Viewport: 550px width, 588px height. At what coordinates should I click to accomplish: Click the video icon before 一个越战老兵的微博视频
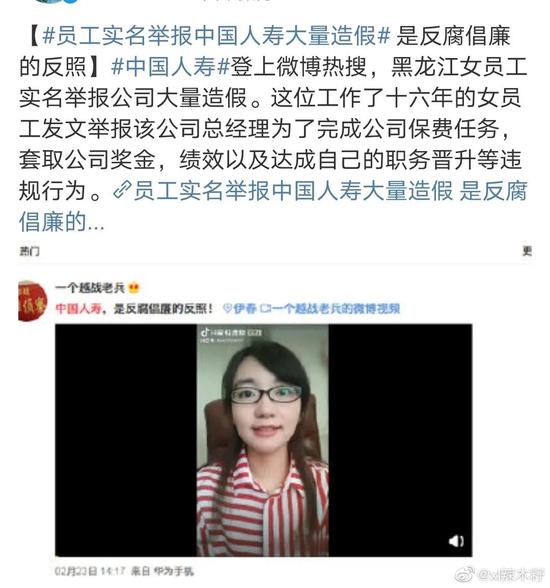tap(265, 308)
